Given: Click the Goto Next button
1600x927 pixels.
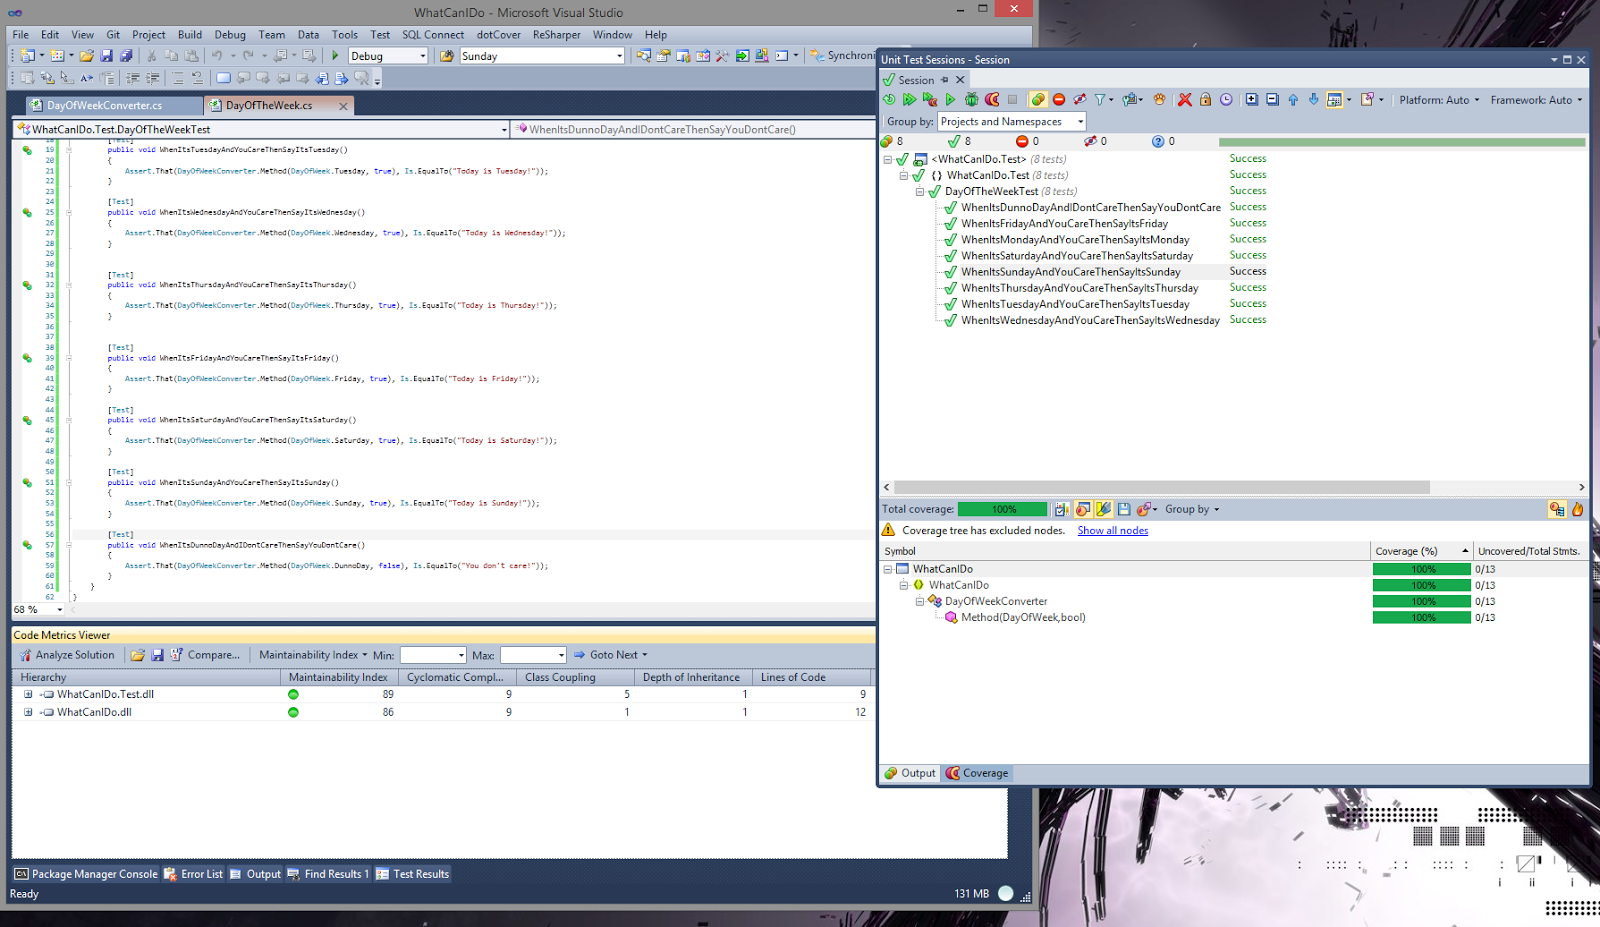Looking at the screenshot, I should pos(610,655).
